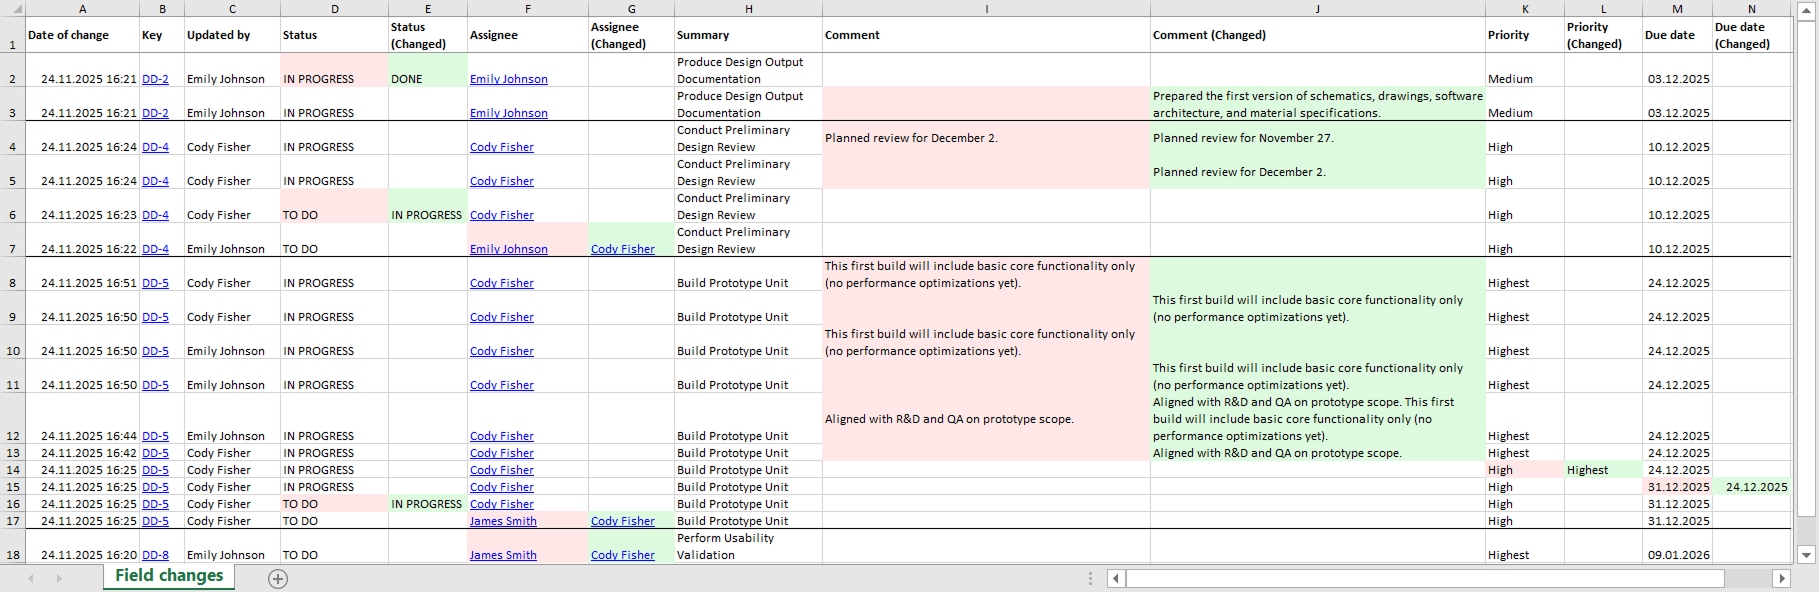Click the horizontal scrollbar's left arrow
Image resolution: width=1819 pixels, height=592 pixels.
(x=1117, y=578)
